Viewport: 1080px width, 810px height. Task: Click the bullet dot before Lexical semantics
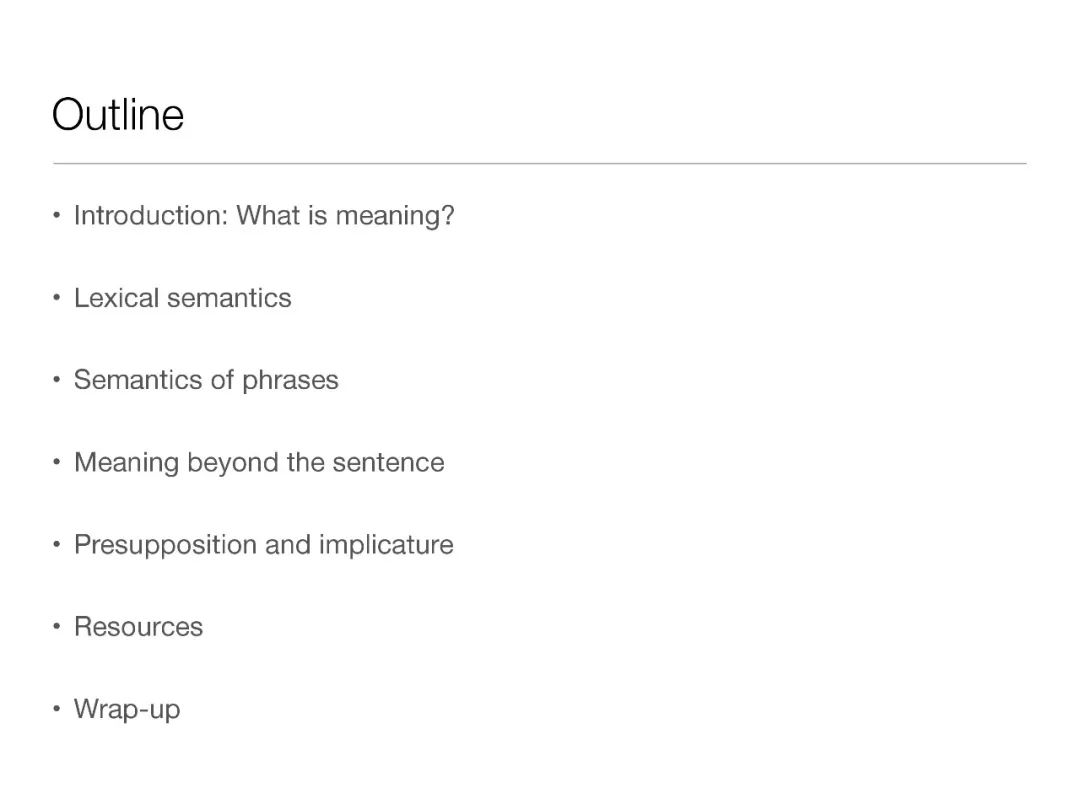[x=56, y=298]
